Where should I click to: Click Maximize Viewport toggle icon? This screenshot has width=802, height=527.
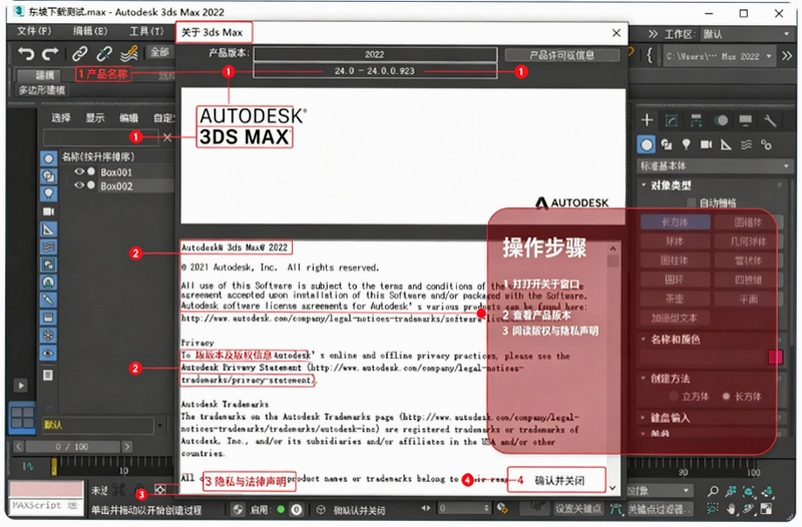tap(766, 509)
